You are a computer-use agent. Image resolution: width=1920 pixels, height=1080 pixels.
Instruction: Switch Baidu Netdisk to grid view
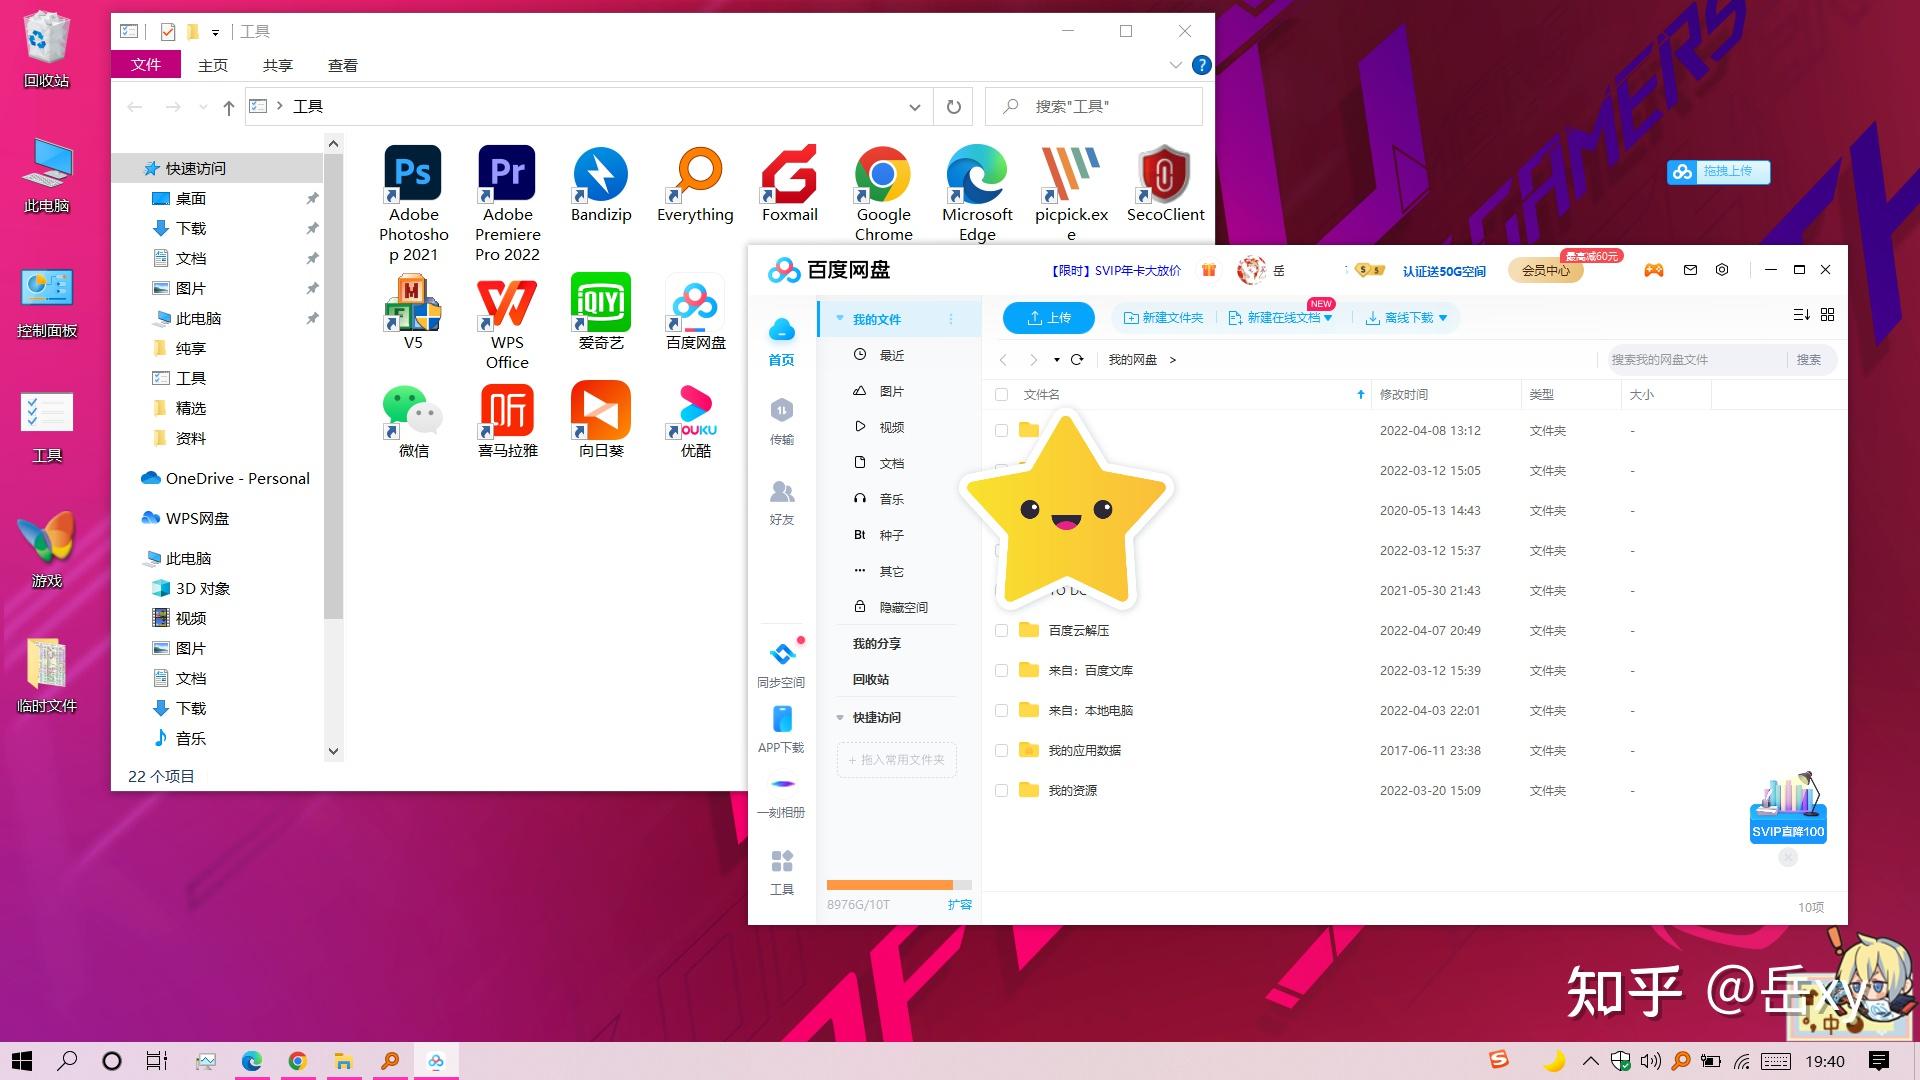click(1827, 314)
